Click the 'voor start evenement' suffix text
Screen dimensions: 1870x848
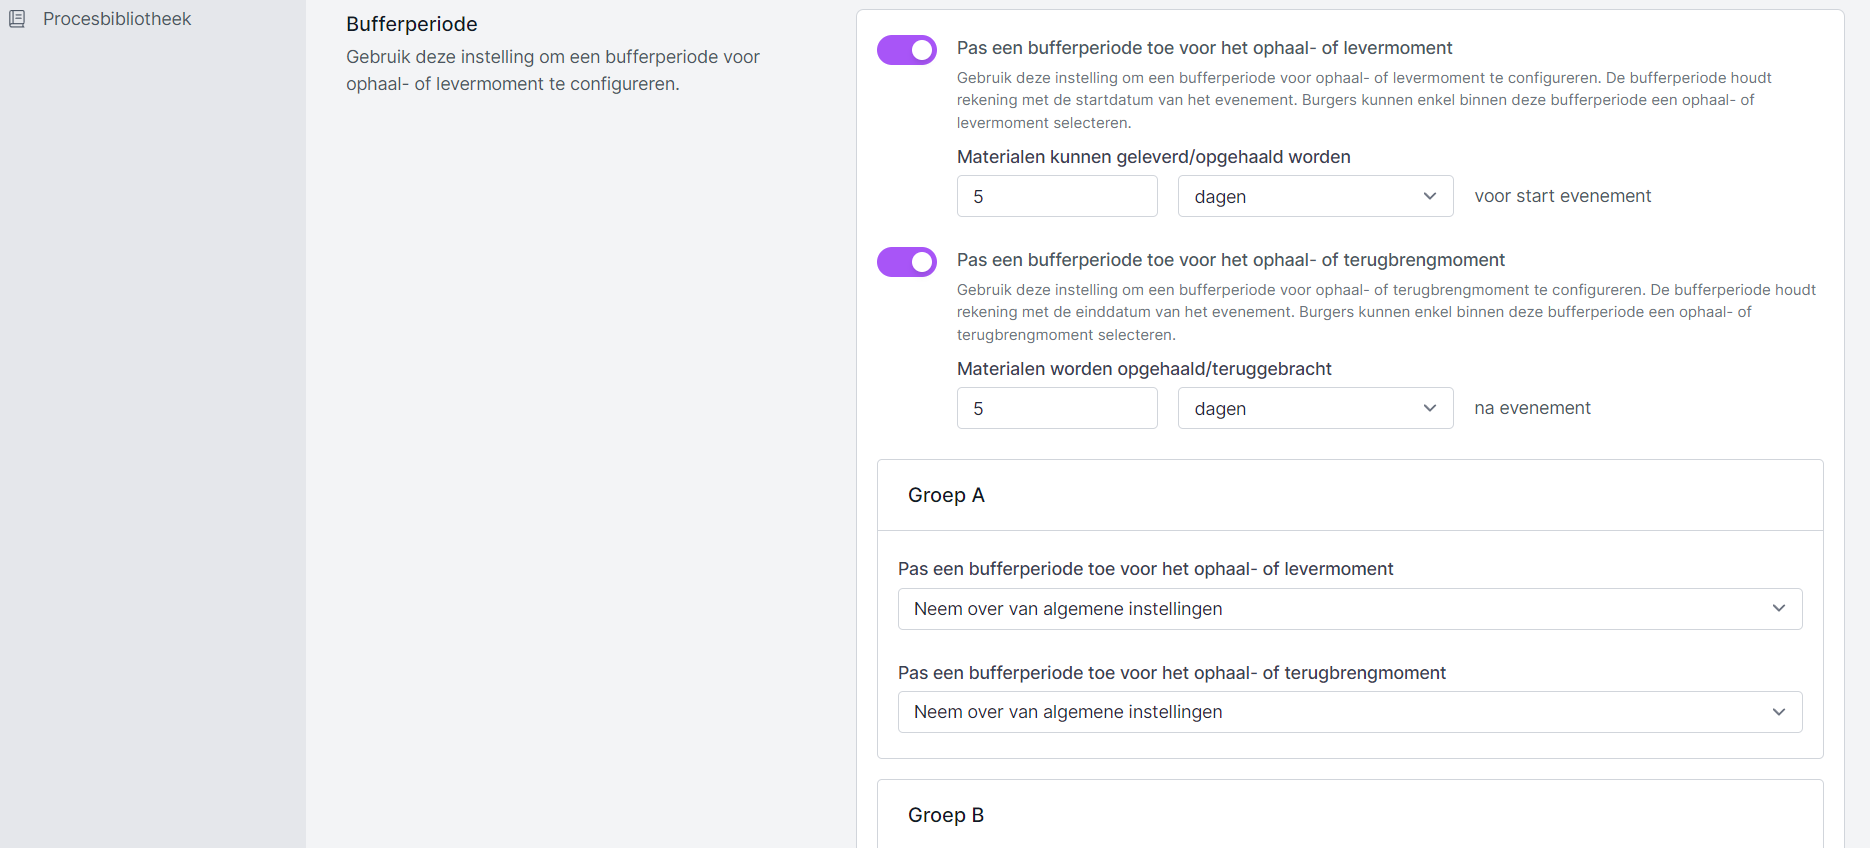pyautogui.click(x=1562, y=197)
